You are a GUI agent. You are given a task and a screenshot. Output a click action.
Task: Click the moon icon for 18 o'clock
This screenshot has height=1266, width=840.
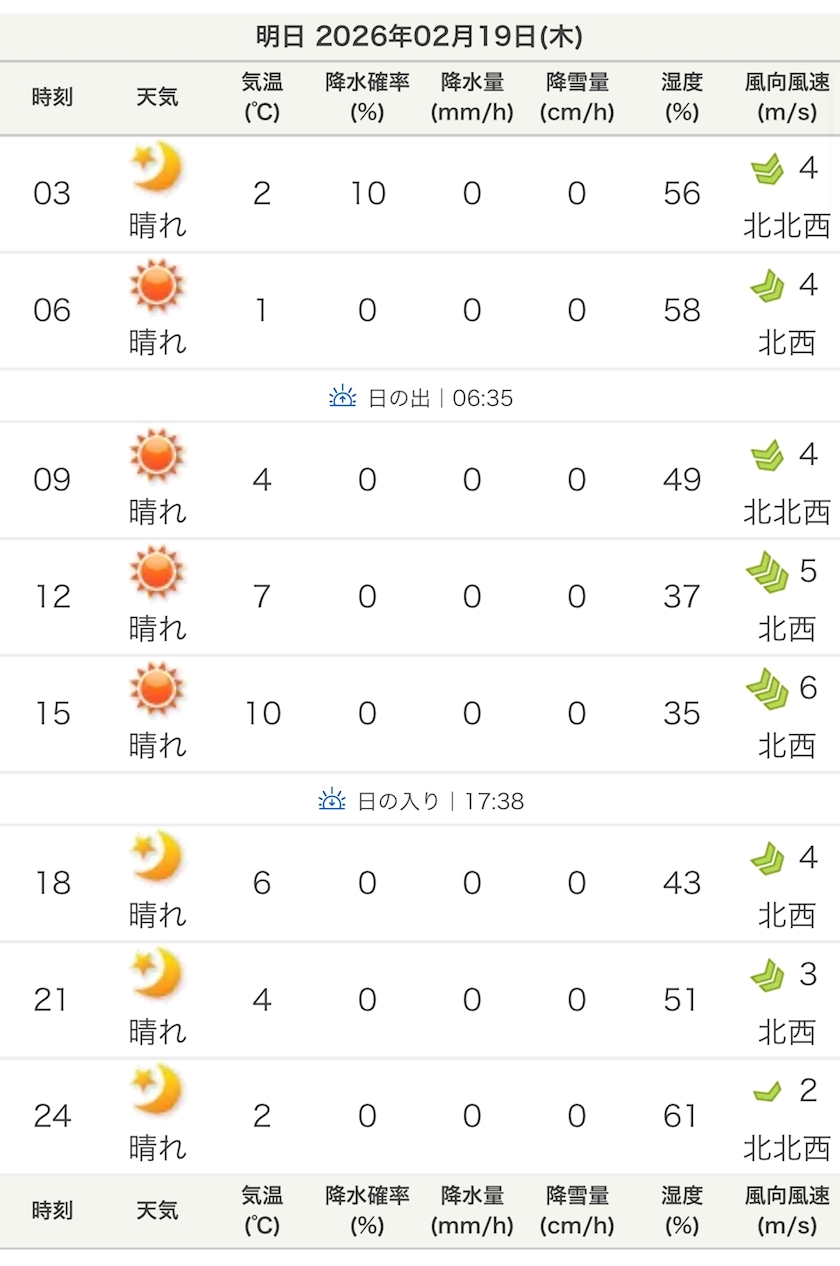[157, 857]
